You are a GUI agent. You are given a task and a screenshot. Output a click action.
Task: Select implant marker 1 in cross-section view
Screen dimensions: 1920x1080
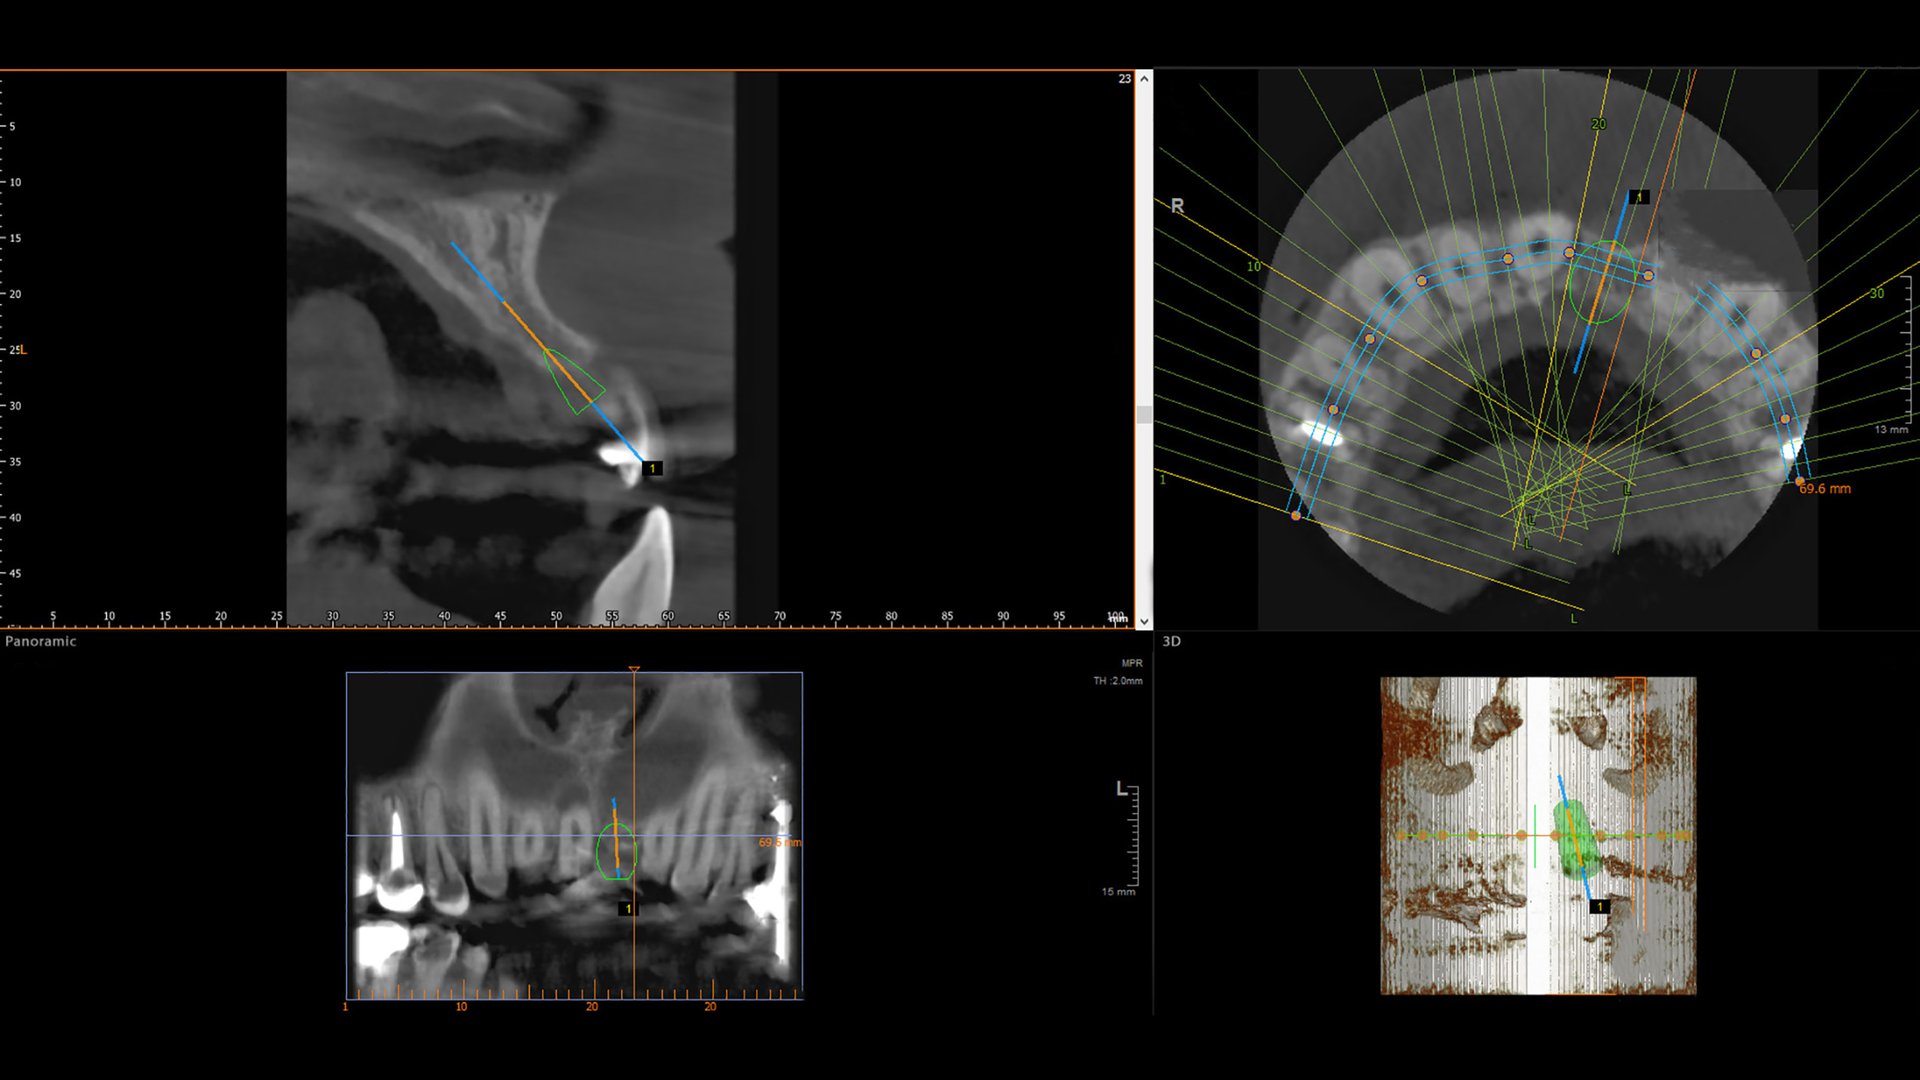tap(652, 468)
